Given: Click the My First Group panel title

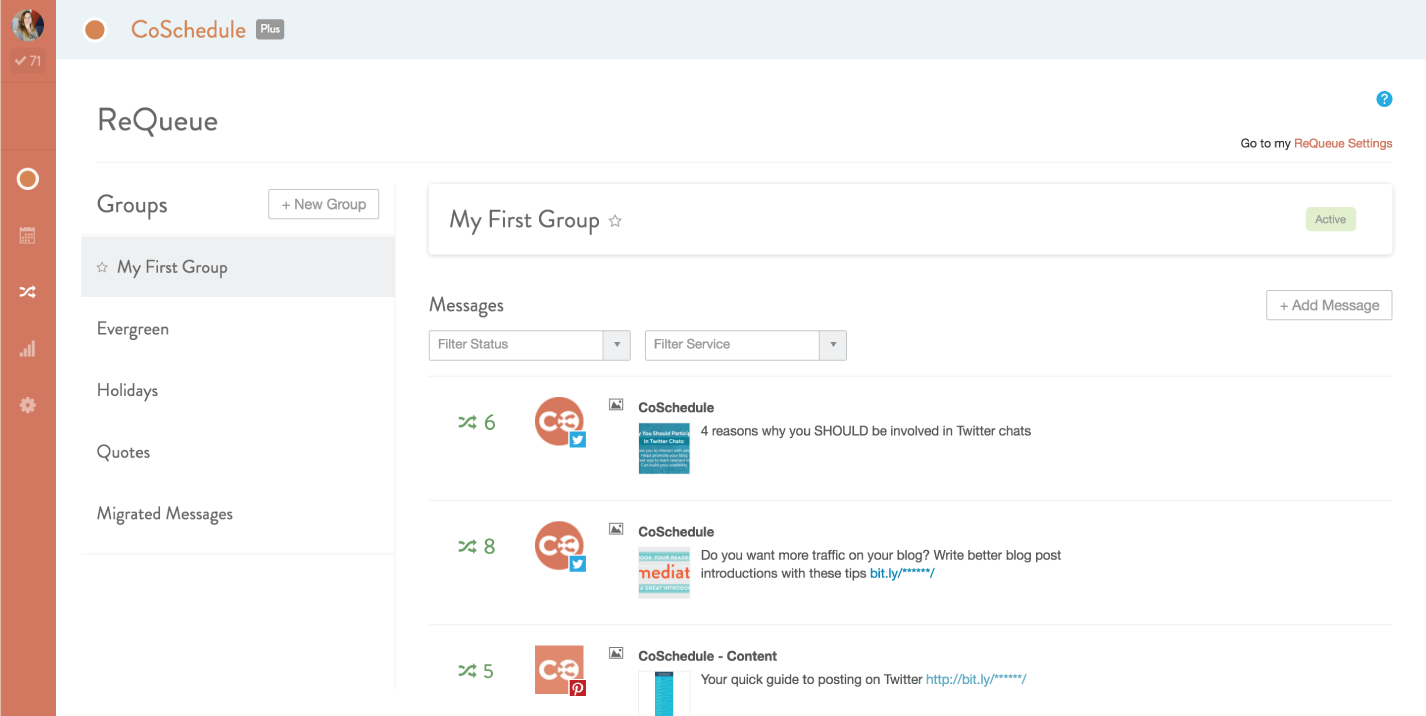Looking at the screenshot, I should pyautogui.click(x=524, y=220).
